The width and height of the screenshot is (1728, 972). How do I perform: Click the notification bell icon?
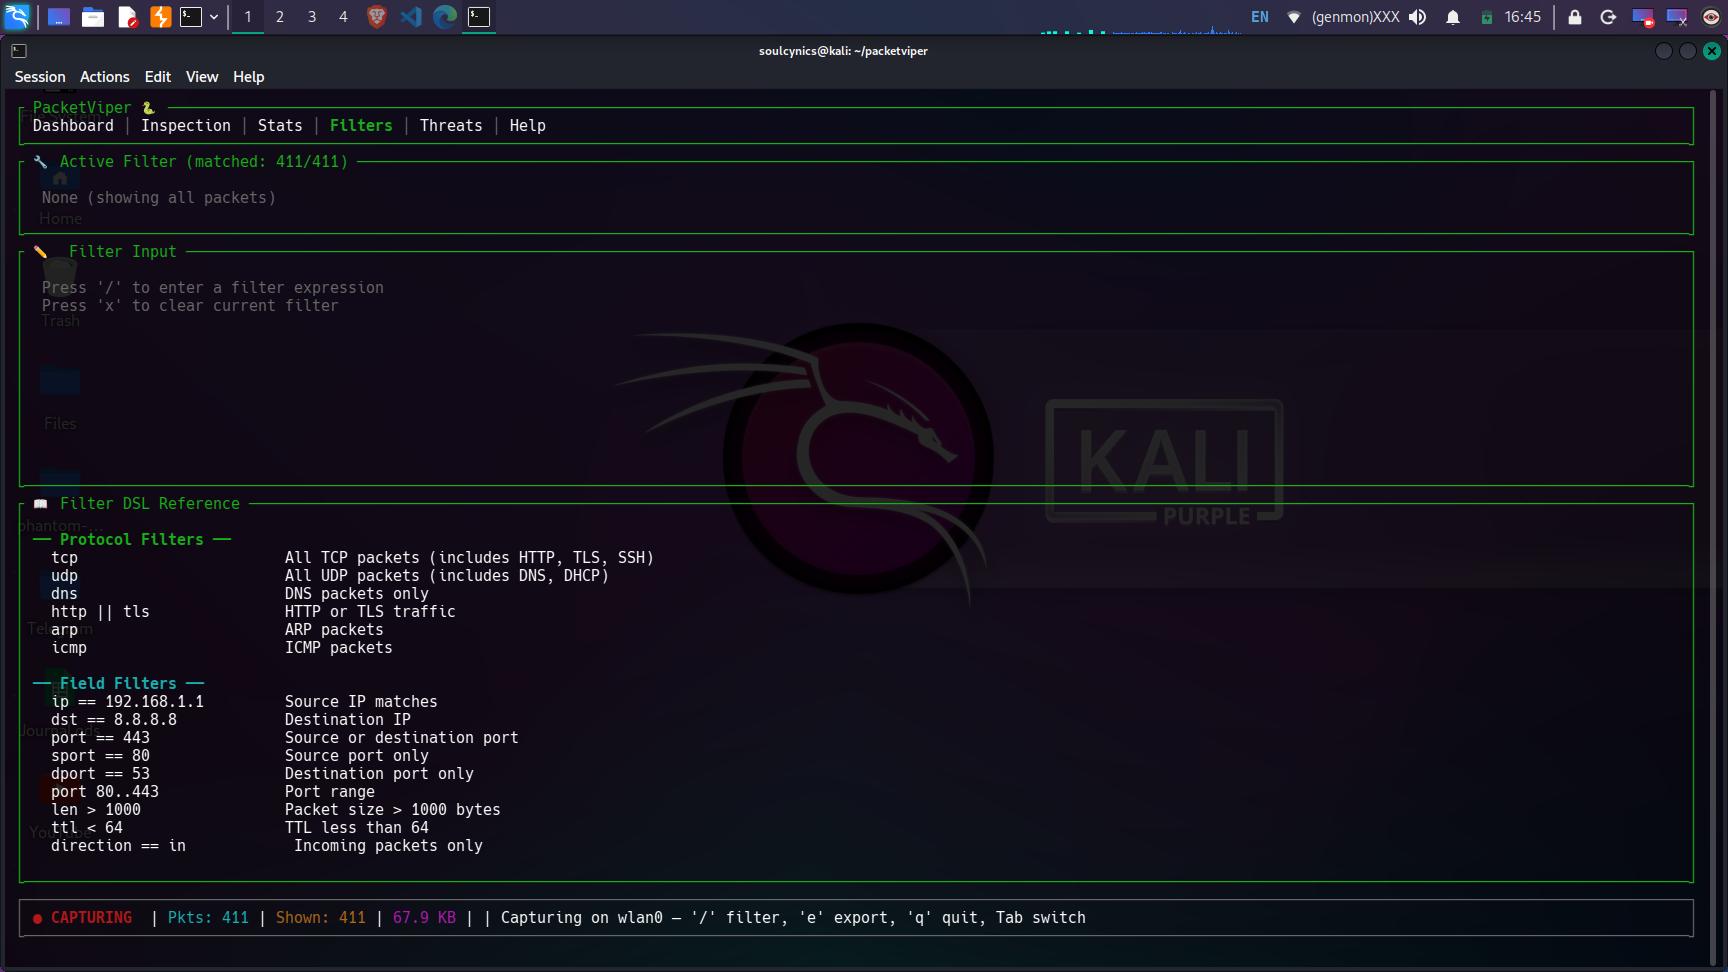click(x=1453, y=17)
